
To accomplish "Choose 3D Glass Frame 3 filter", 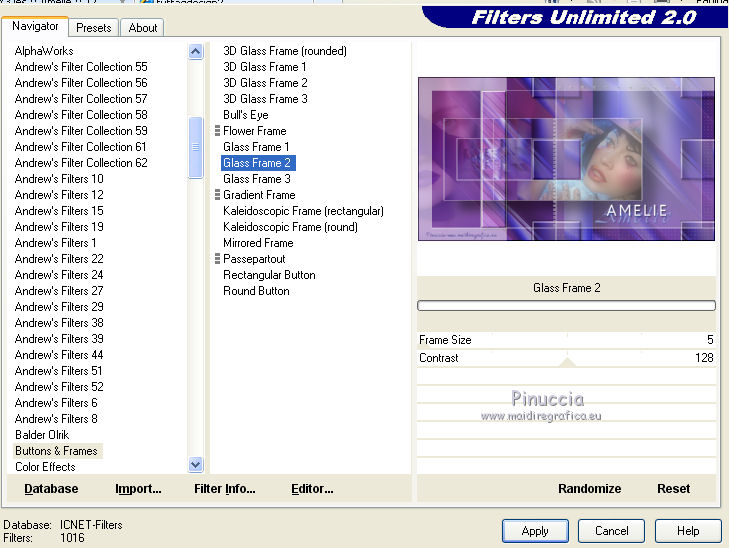I will tap(265, 99).
